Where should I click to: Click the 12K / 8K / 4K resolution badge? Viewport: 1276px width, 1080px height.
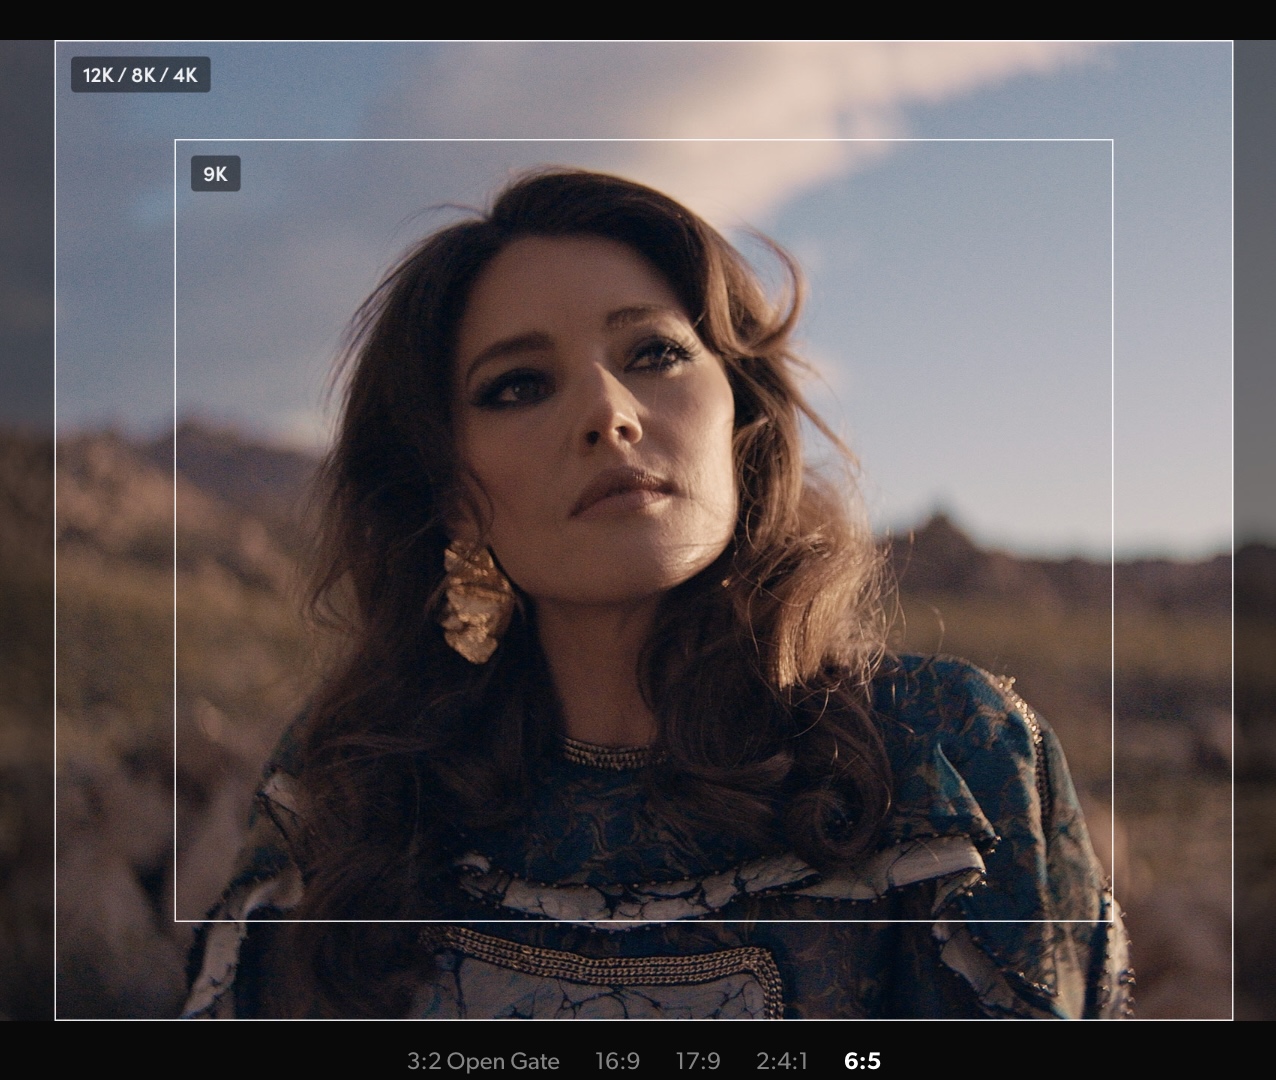click(x=140, y=75)
